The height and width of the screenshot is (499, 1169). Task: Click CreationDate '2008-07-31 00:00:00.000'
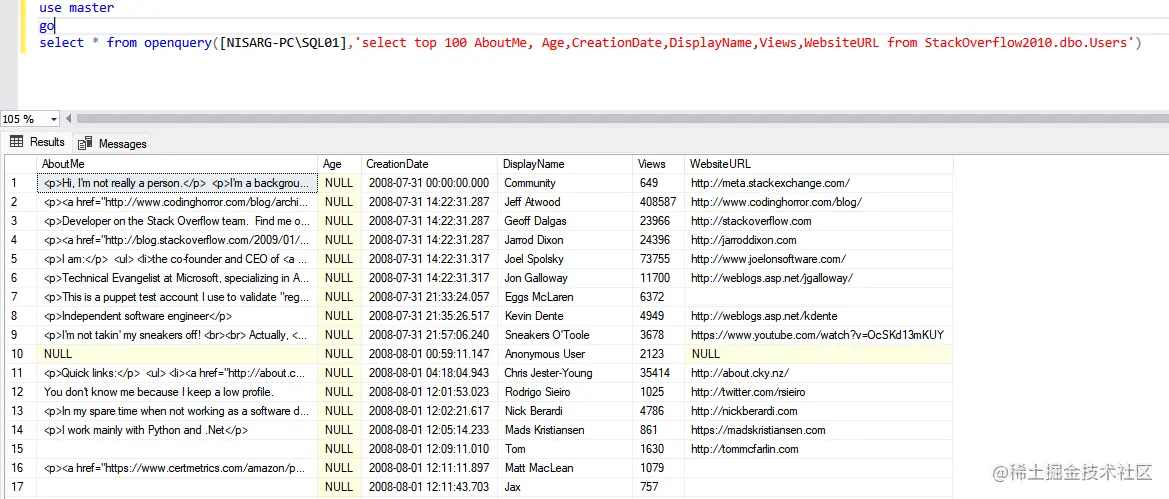pyautogui.click(x=429, y=183)
